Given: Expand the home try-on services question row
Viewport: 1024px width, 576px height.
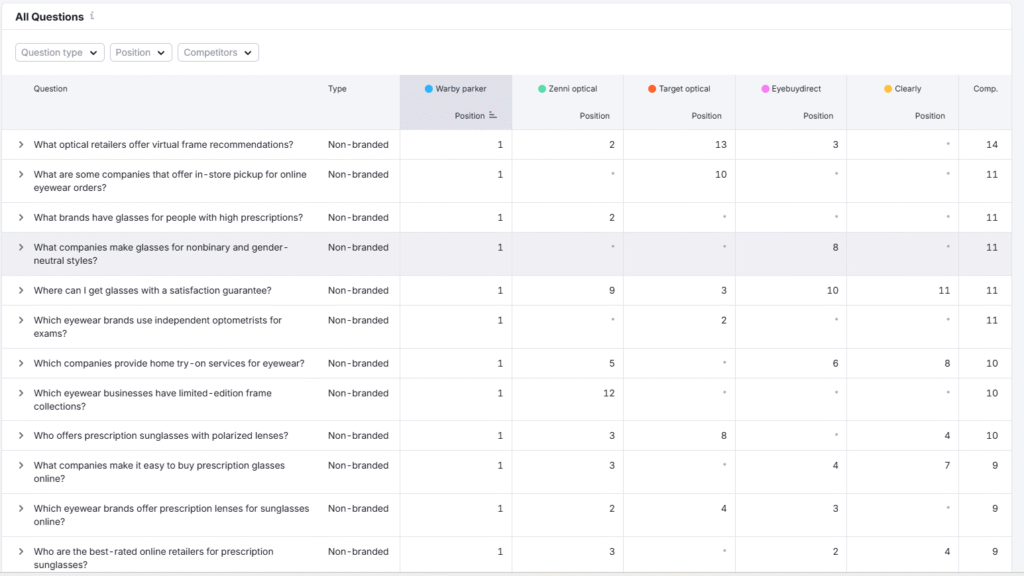Looking at the screenshot, I should tap(21, 364).
